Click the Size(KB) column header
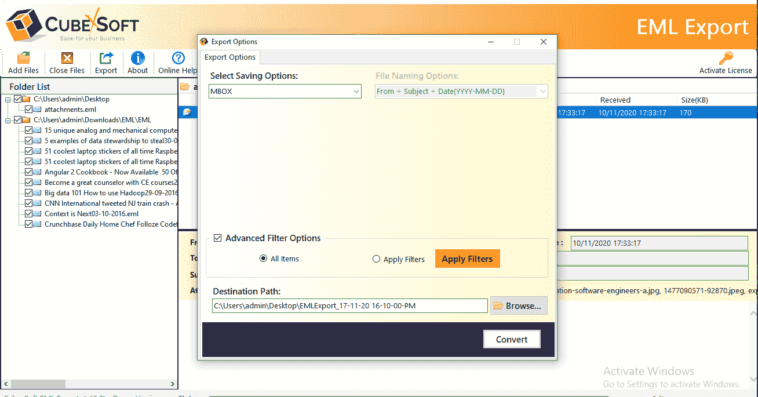 pos(694,100)
